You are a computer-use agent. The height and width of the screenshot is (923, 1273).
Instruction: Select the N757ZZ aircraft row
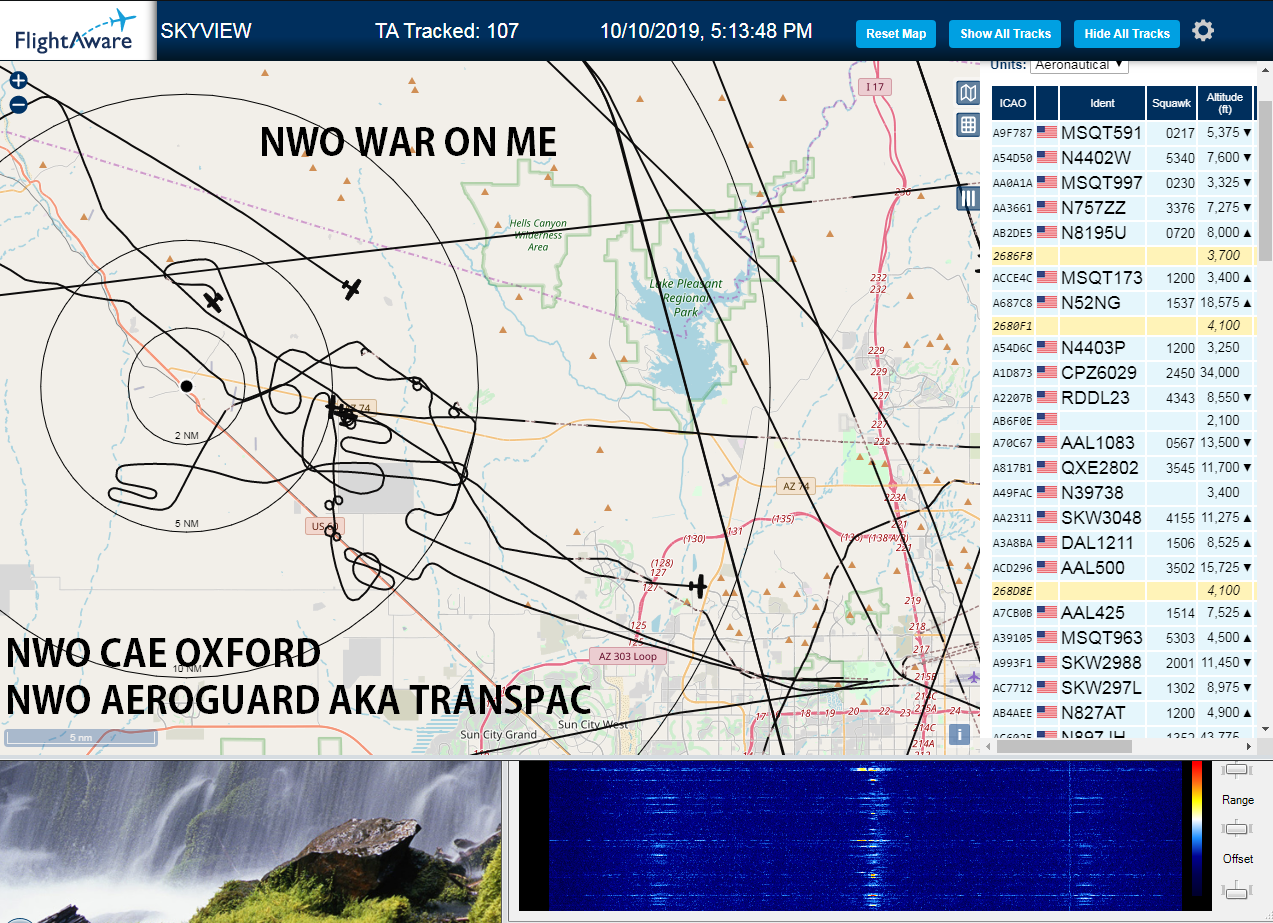click(1122, 207)
